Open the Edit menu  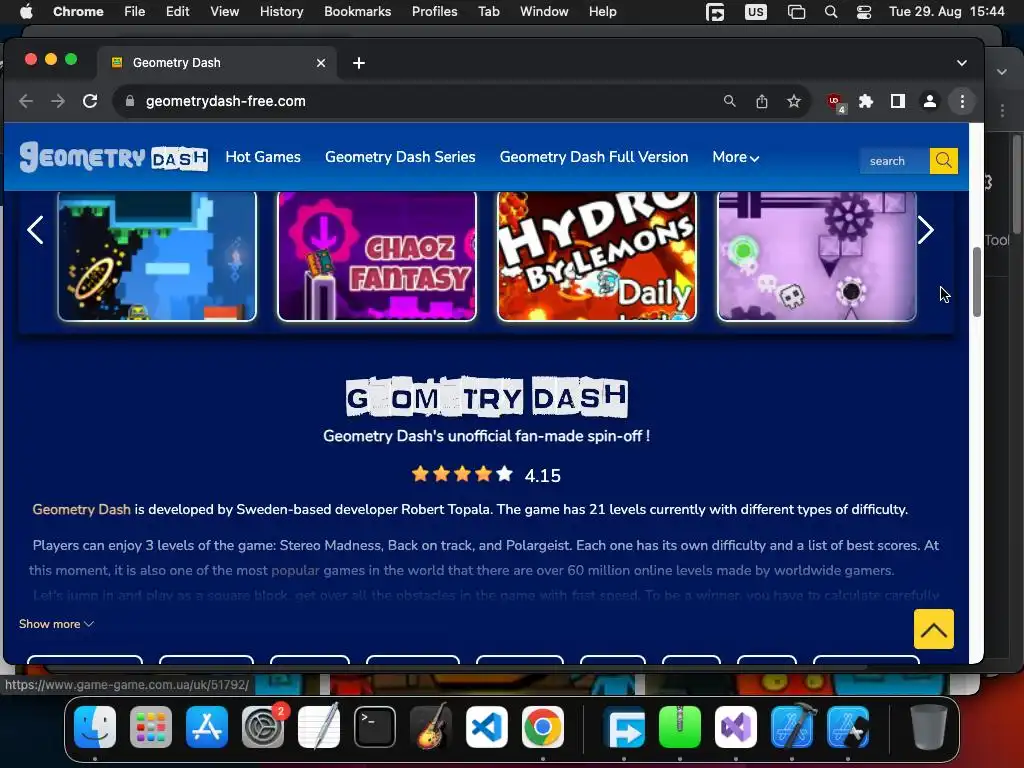point(178,11)
